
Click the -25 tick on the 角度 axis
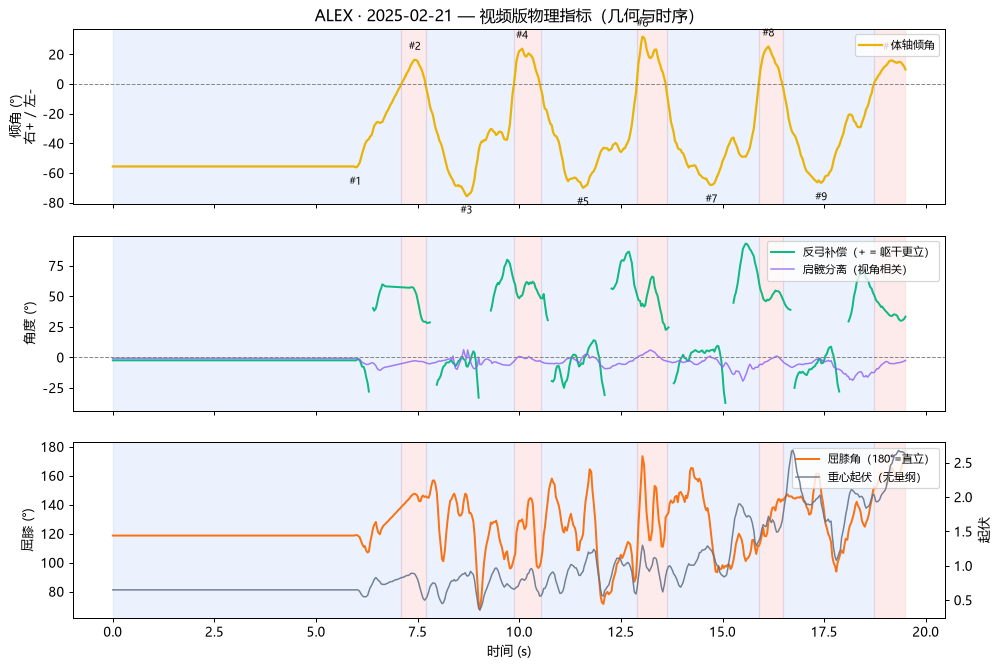pyautogui.click(x=54, y=389)
